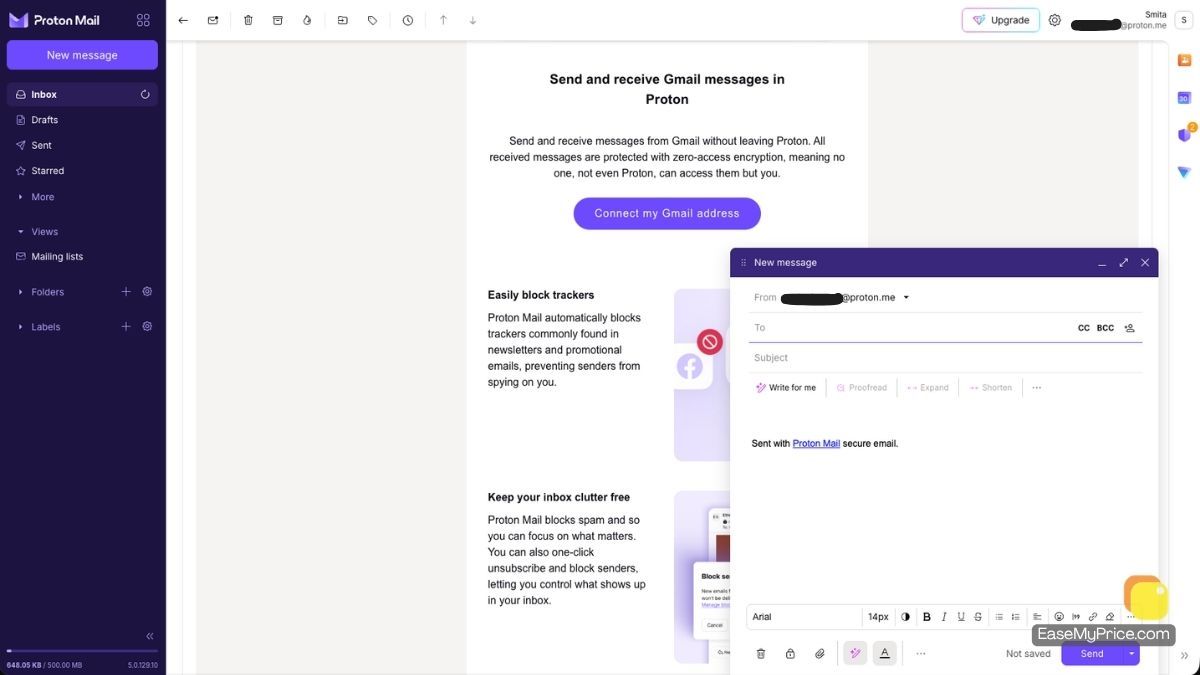Toggle strikethrough formatting
Image resolution: width=1200 pixels, height=675 pixels.
[978, 617]
